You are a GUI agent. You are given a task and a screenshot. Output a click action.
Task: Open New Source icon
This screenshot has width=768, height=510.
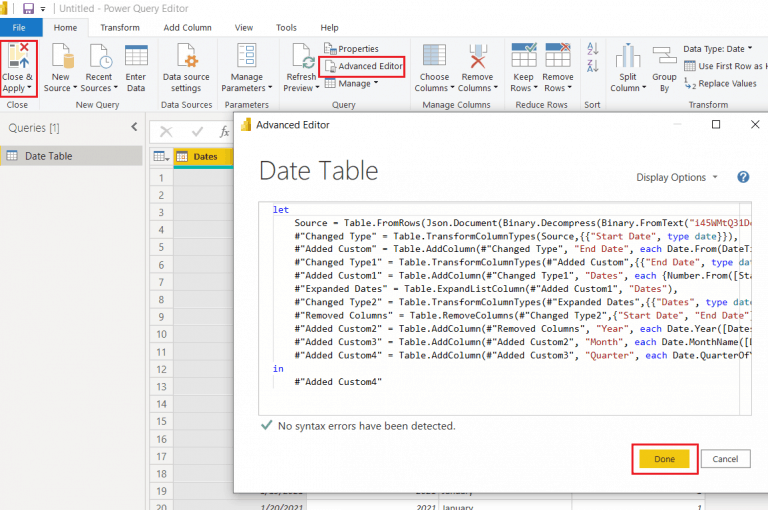tap(63, 55)
